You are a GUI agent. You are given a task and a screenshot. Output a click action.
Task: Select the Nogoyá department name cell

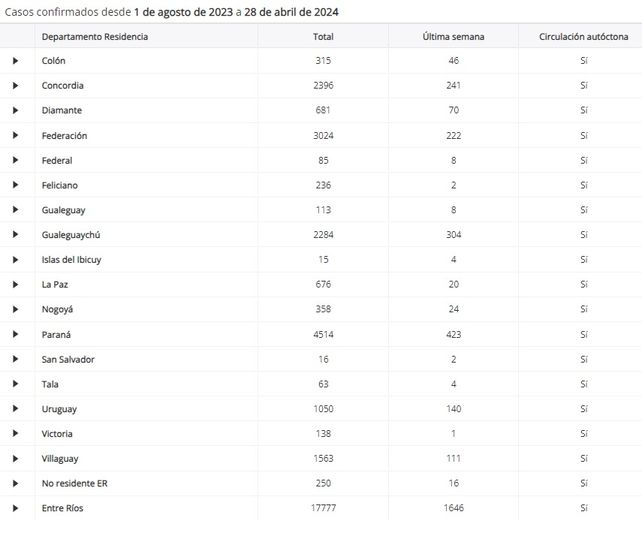click(x=59, y=310)
